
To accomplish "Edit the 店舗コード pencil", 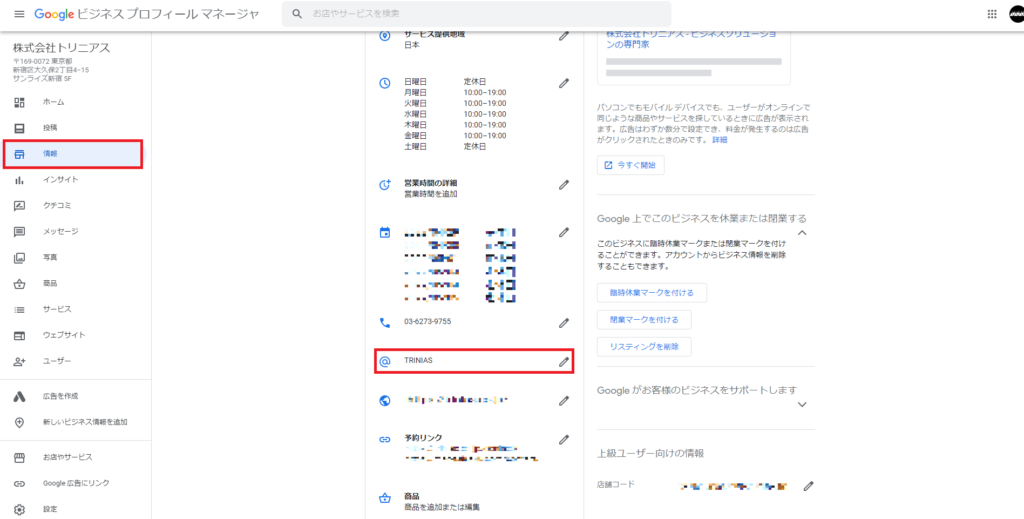I will (808, 486).
